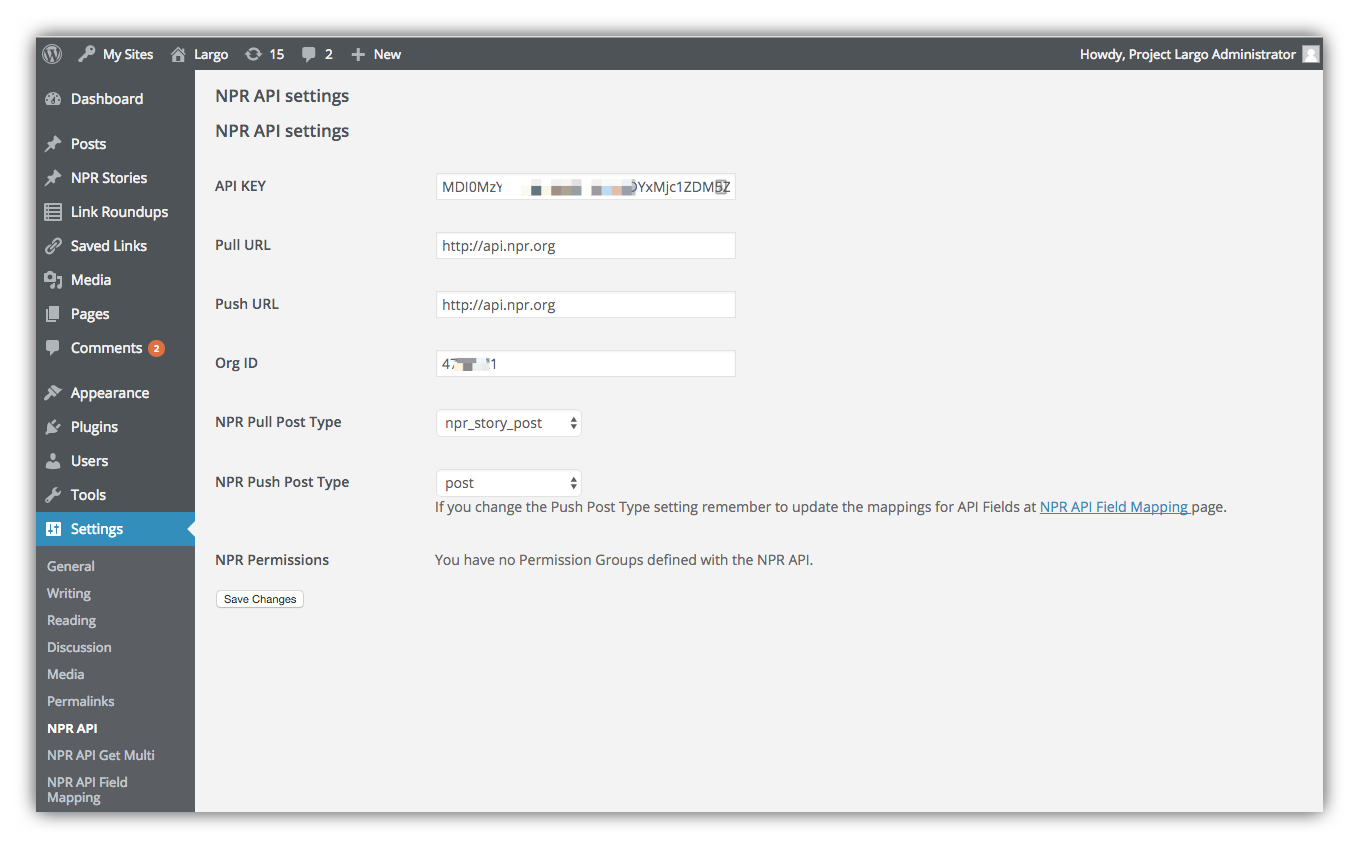1359x848 pixels.
Task: Open Plugins via plug icon
Action: (53, 427)
